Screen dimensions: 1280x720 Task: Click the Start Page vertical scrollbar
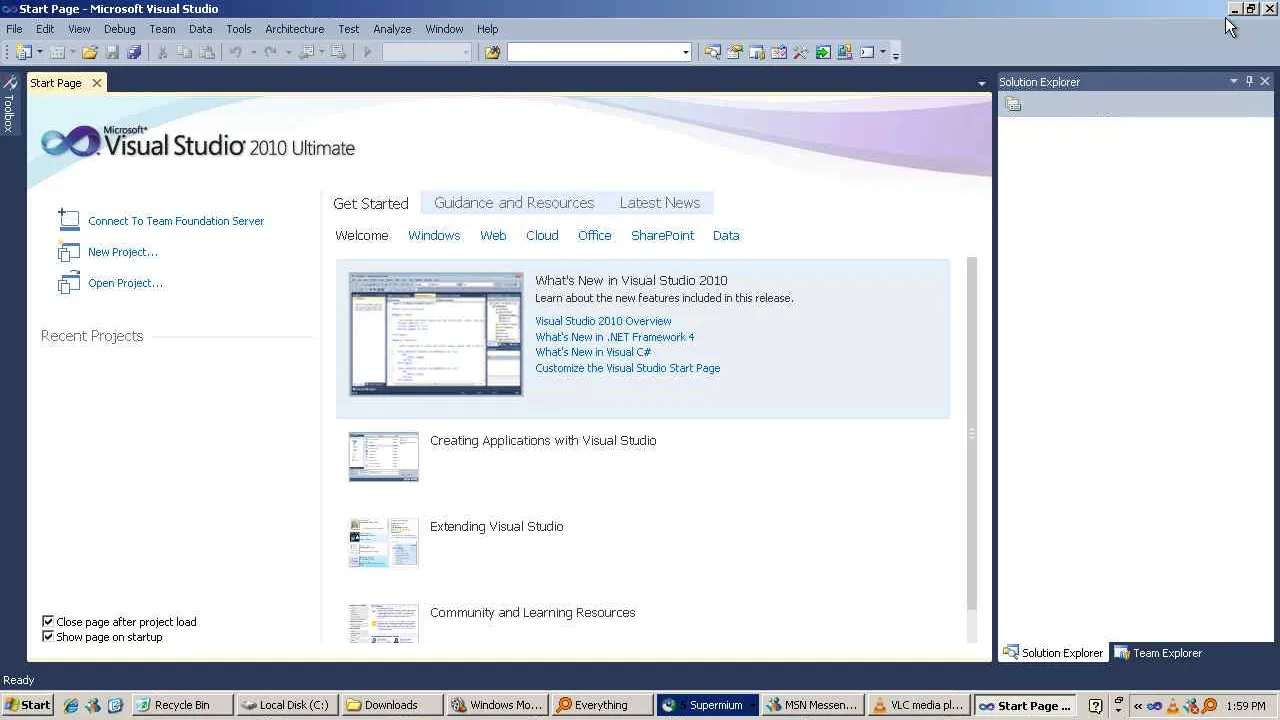pos(971,433)
